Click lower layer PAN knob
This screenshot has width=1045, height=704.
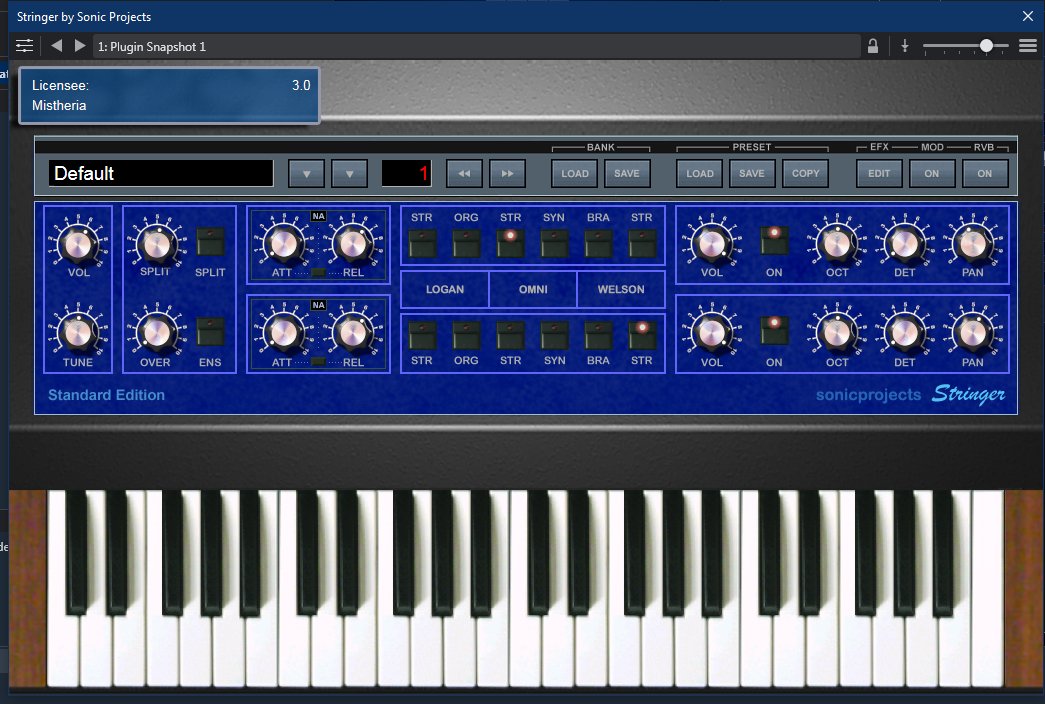tap(972, 332)
